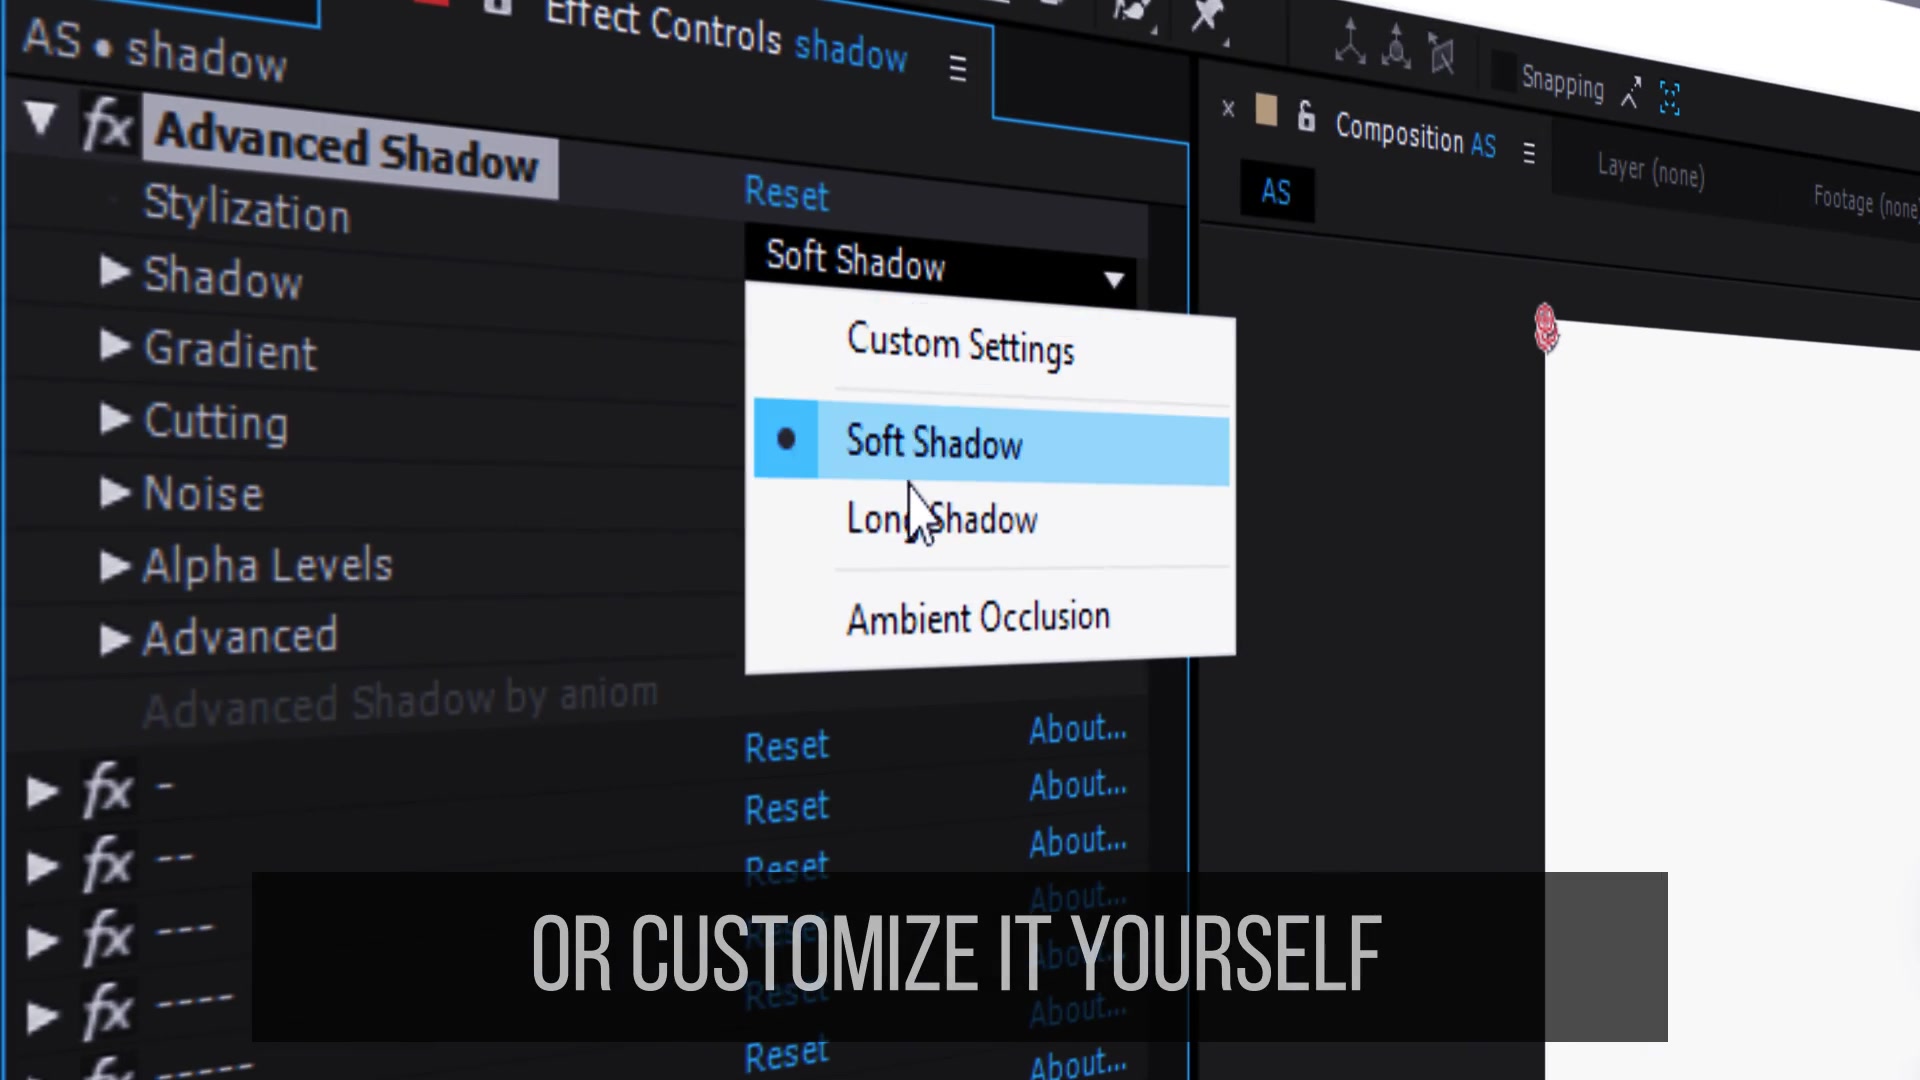Open About for the single-dash effect
Image resolution: width=1920 pixels, height=1080 pixels.
click(x=1078, y=730)
